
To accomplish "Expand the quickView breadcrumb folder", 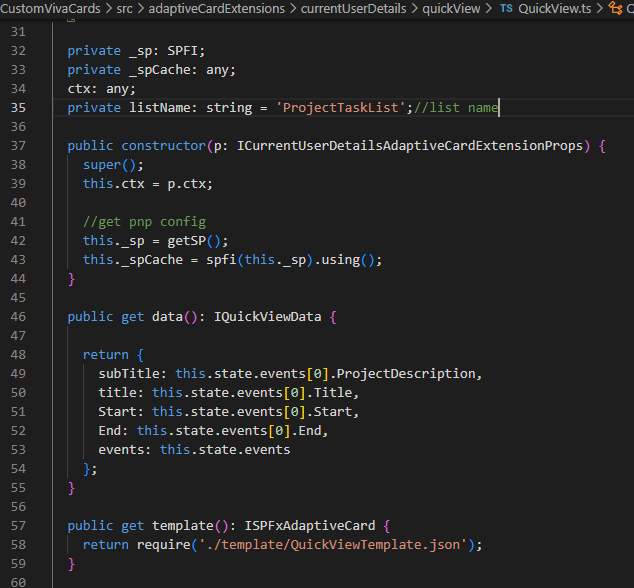I will (449, 8).
